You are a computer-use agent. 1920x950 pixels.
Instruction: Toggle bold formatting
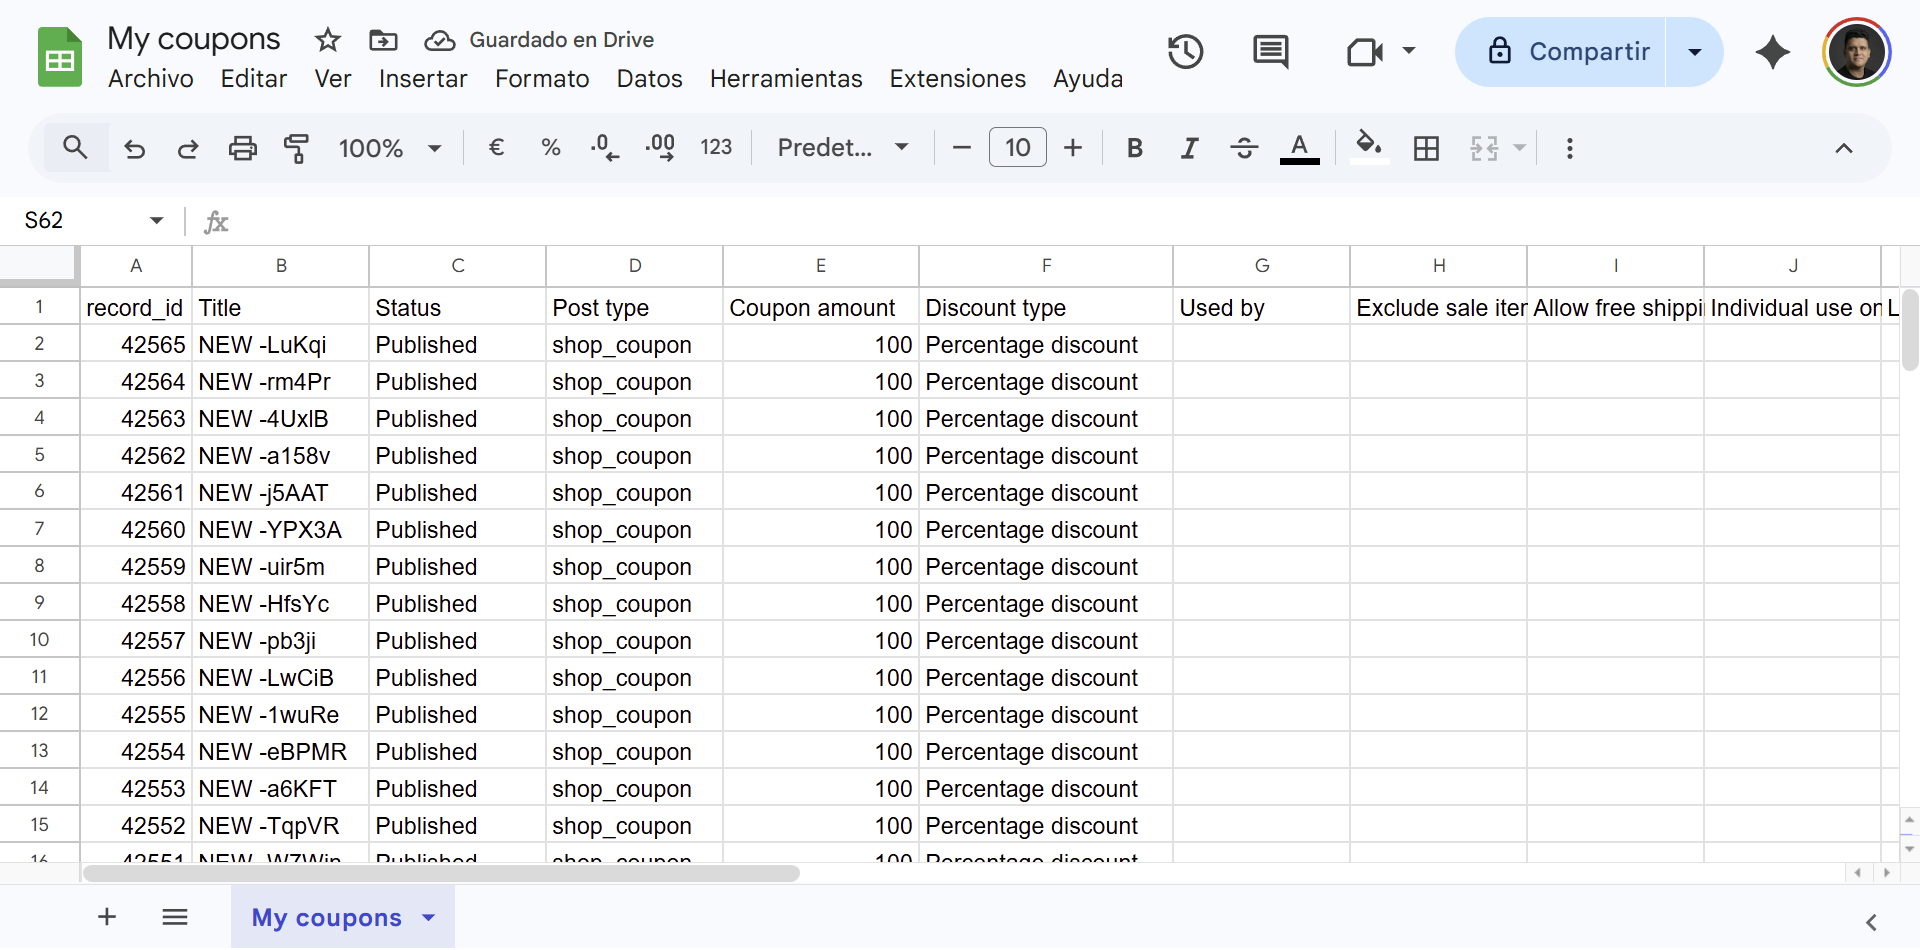1134,148
